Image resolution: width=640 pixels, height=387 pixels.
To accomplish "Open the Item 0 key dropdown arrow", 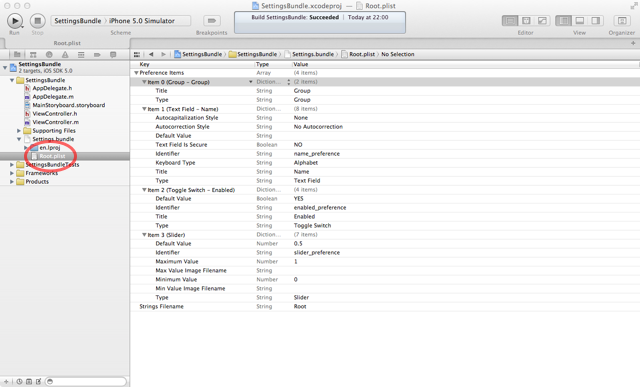I will 251,82.
